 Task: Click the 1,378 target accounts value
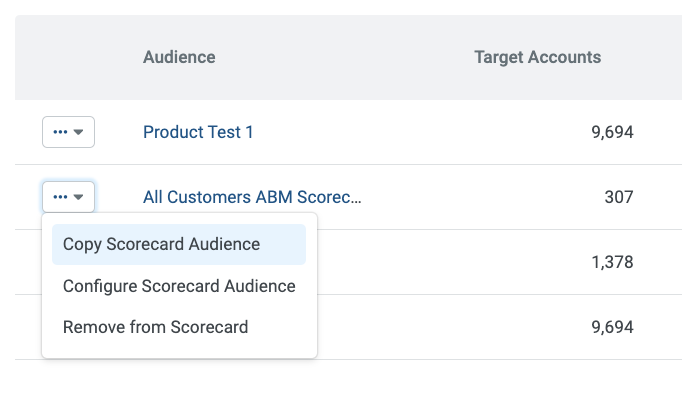click(x=612, y=262)
